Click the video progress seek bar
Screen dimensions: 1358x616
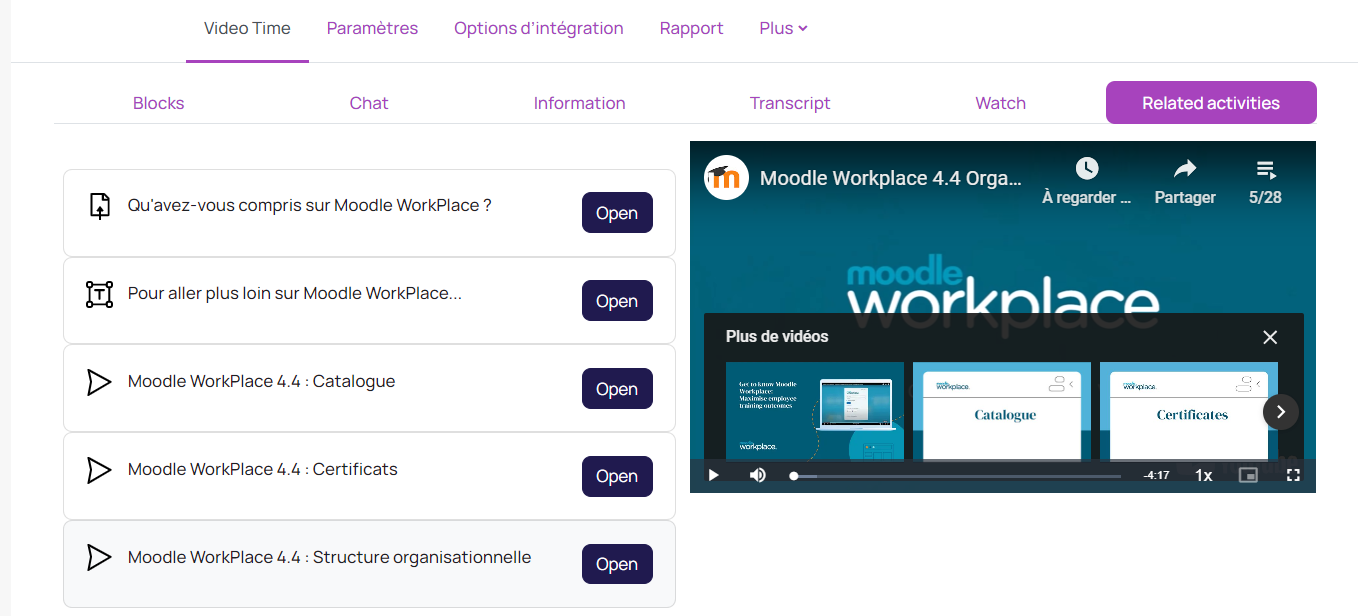coord(956,476)
